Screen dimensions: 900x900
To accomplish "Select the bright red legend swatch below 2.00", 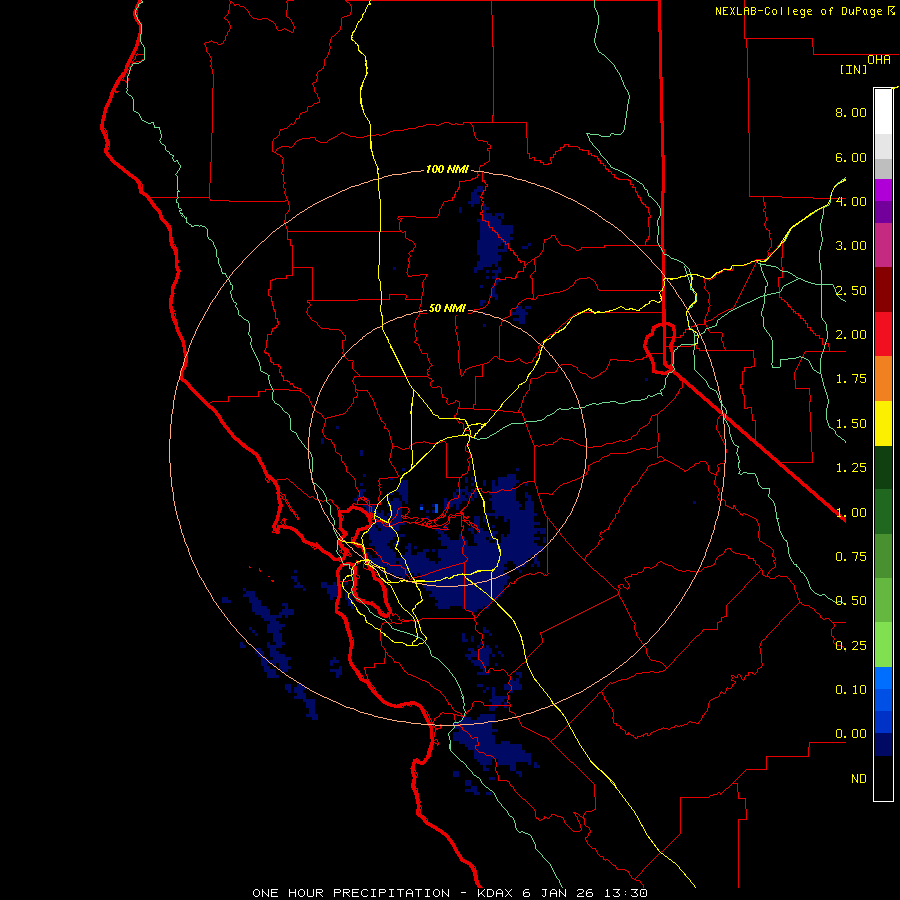I will pyautogui.click(x=883, y=334).
